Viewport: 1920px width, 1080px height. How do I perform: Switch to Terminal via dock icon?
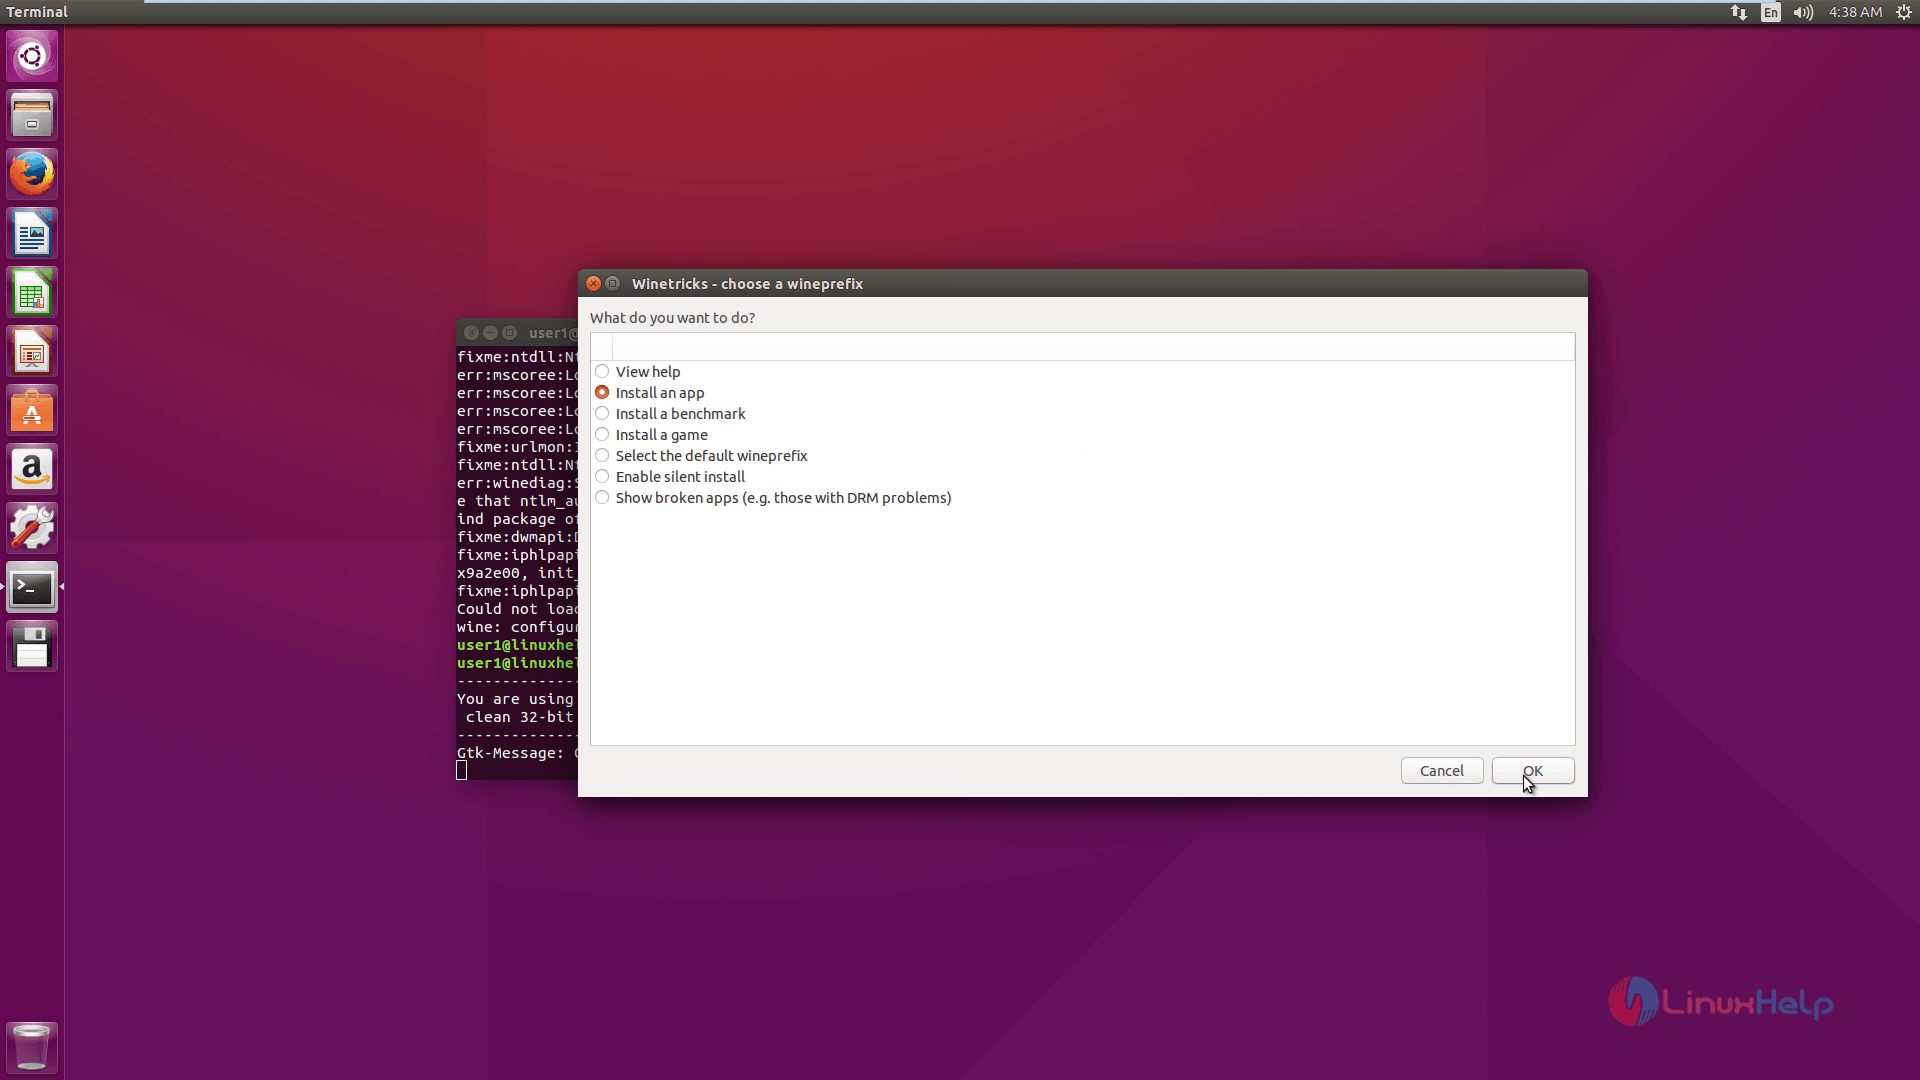(32, 587)
